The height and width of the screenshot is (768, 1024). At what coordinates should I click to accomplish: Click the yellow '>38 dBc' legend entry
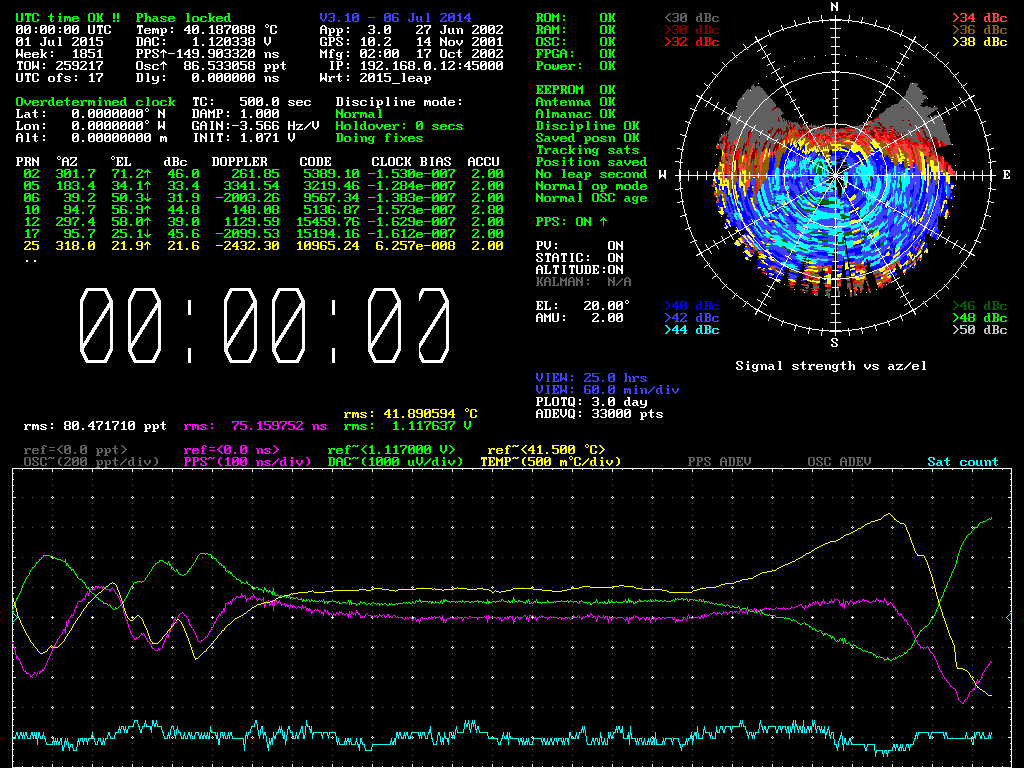point(980,42)
